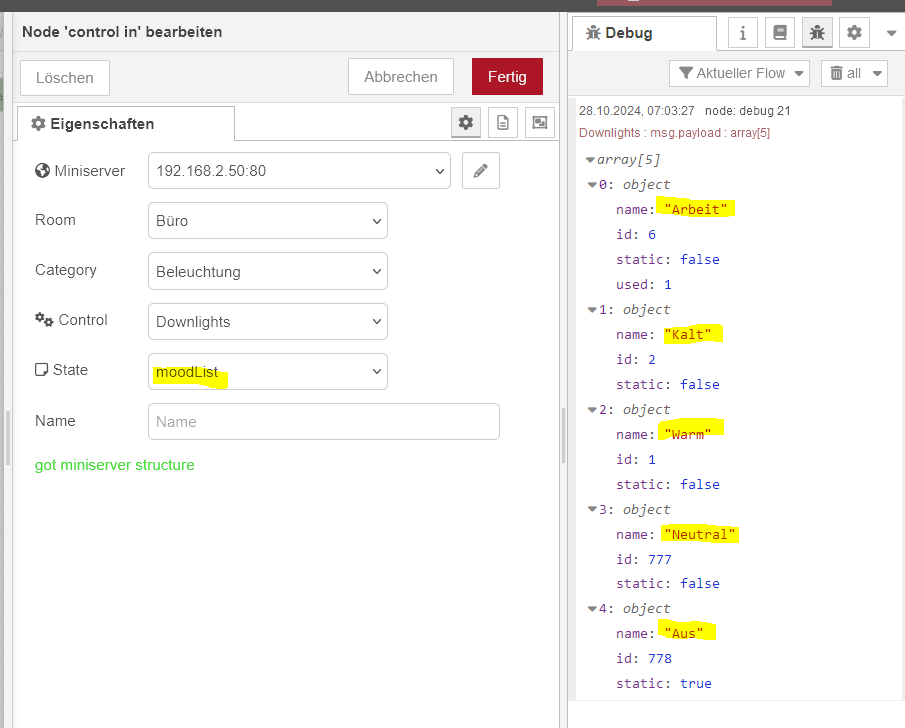Click the Fertig button
The height and width of the screenshot is (728, 905).
(x=506, y=77)
